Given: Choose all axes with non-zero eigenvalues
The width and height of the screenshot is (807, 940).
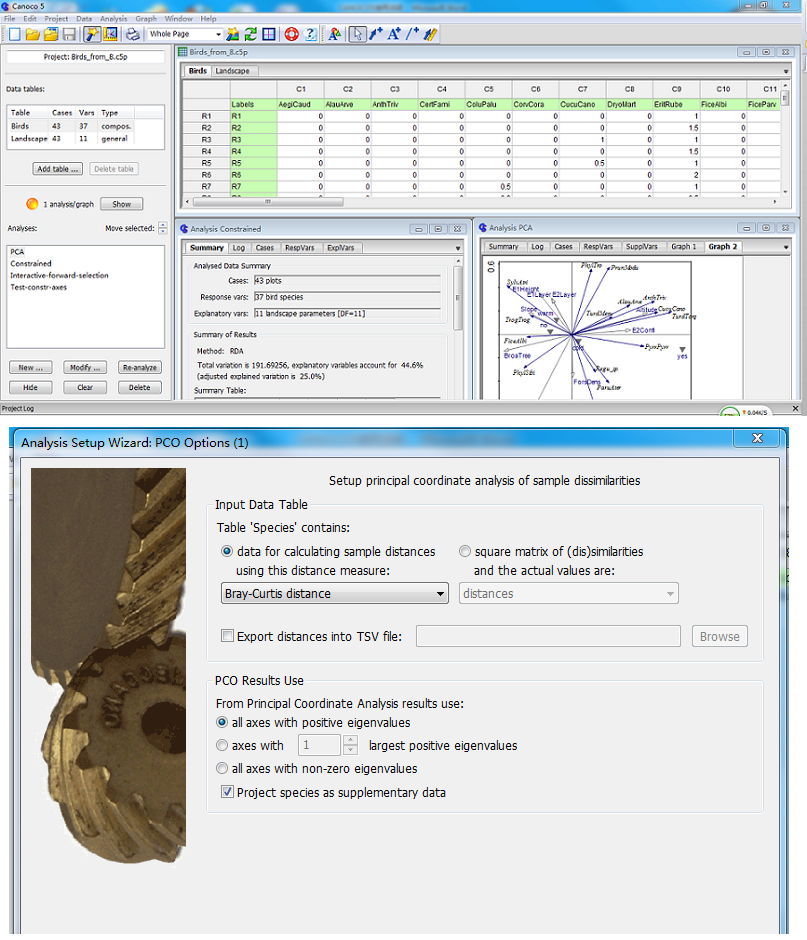Looking at the screenshot, I should (222, 768).
